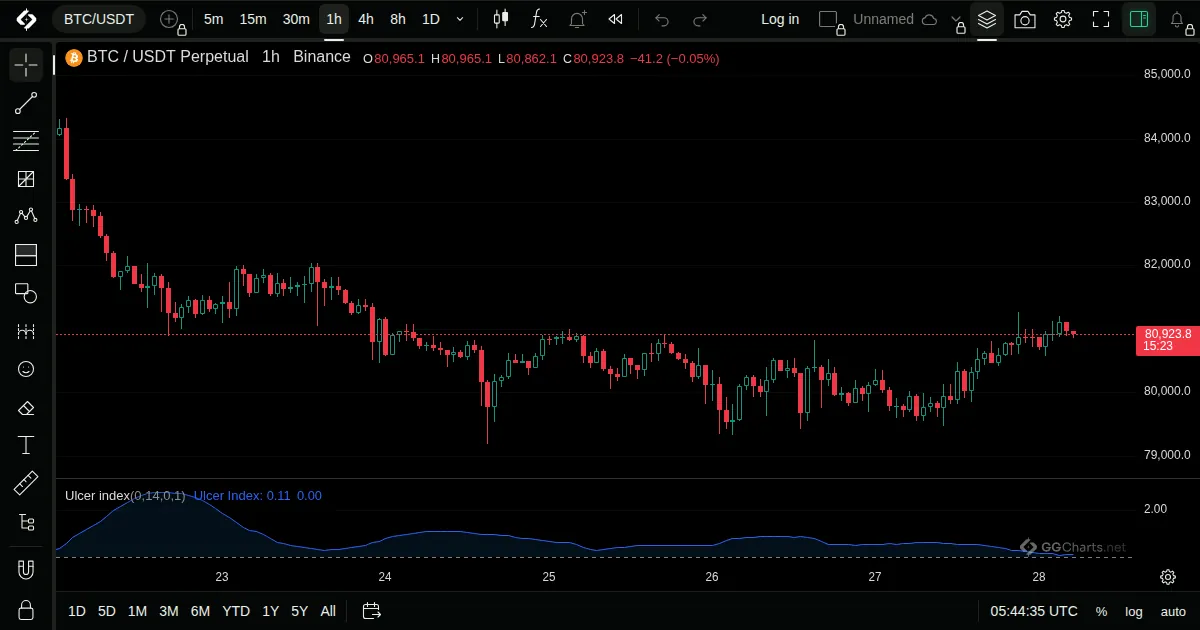Select the geometric shapes tool
This screenshot has height=630, width=1200.
[26, 293]
